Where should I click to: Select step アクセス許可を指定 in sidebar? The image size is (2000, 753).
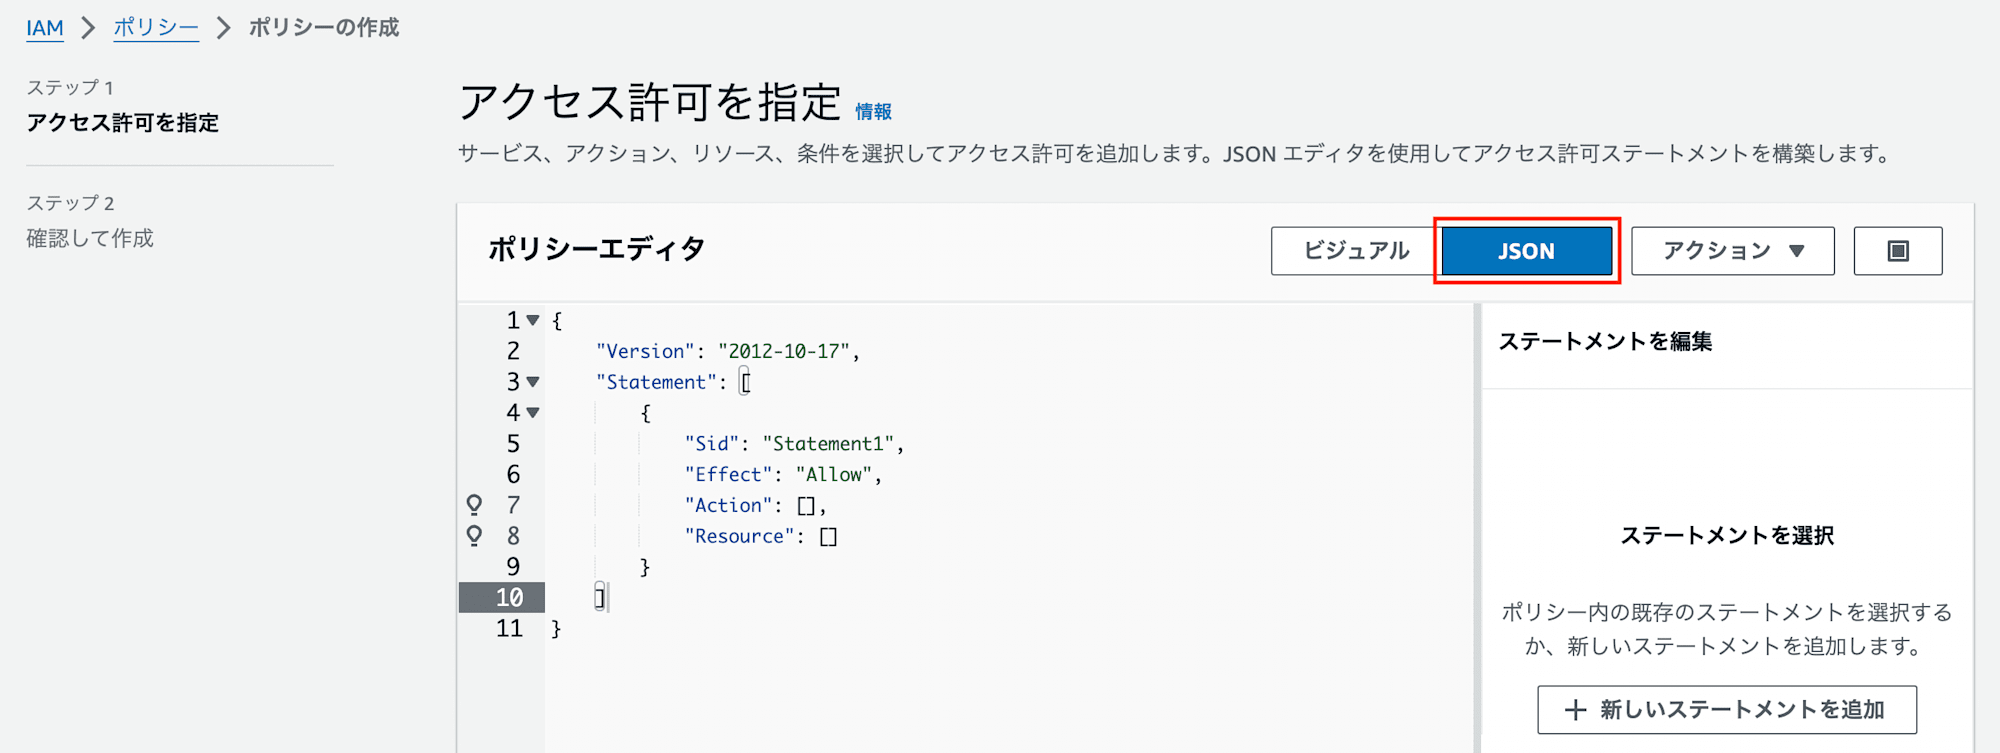122,123
